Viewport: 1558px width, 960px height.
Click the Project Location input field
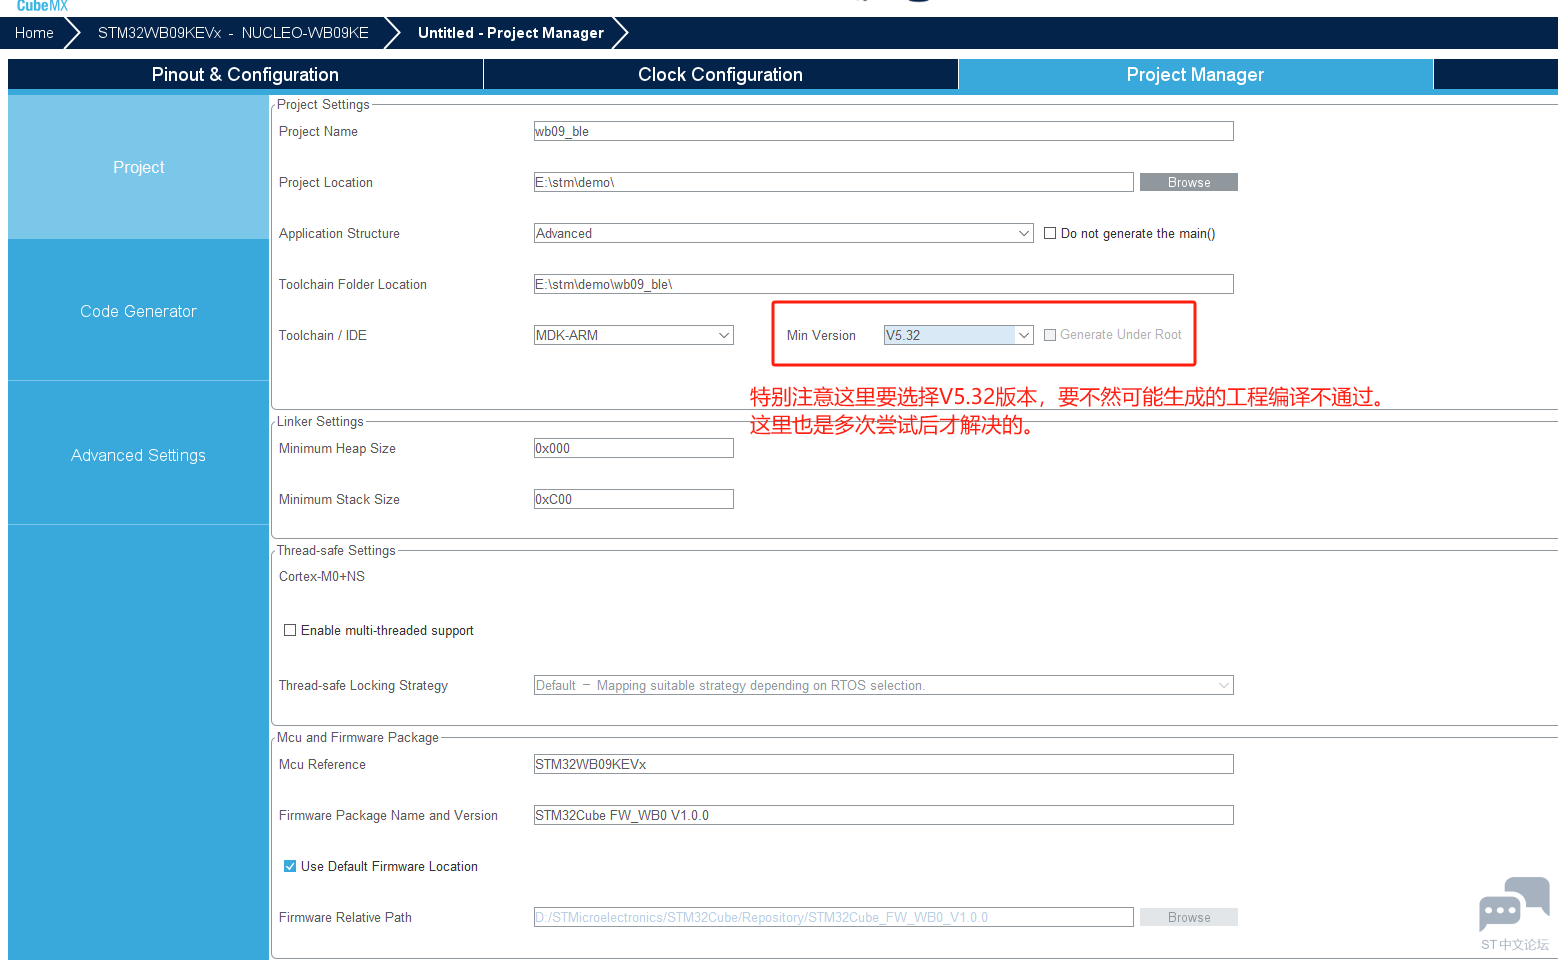coord(833,182)
